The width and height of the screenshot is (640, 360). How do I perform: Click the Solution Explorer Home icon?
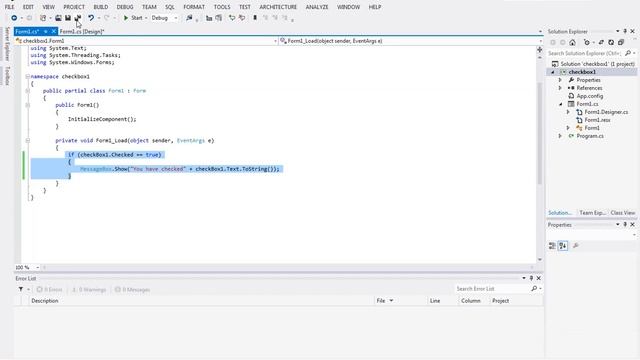coord(572,42)
